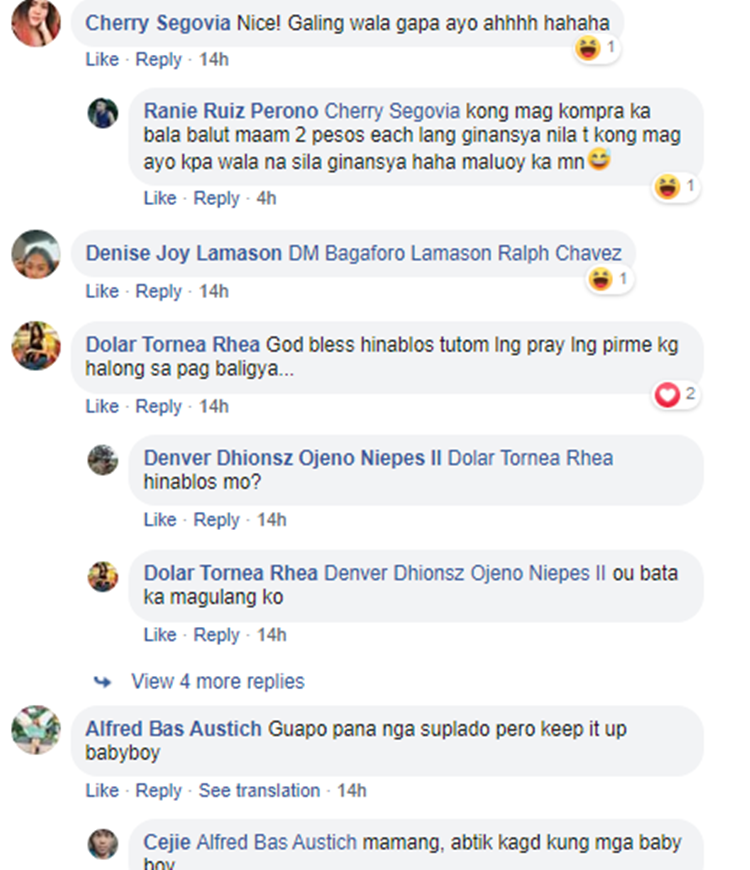Image resolution: width=750 pixels, height=870 pixels.
Task: Open Denise Joy Lamason's profile picture
Action: point(36,254)
